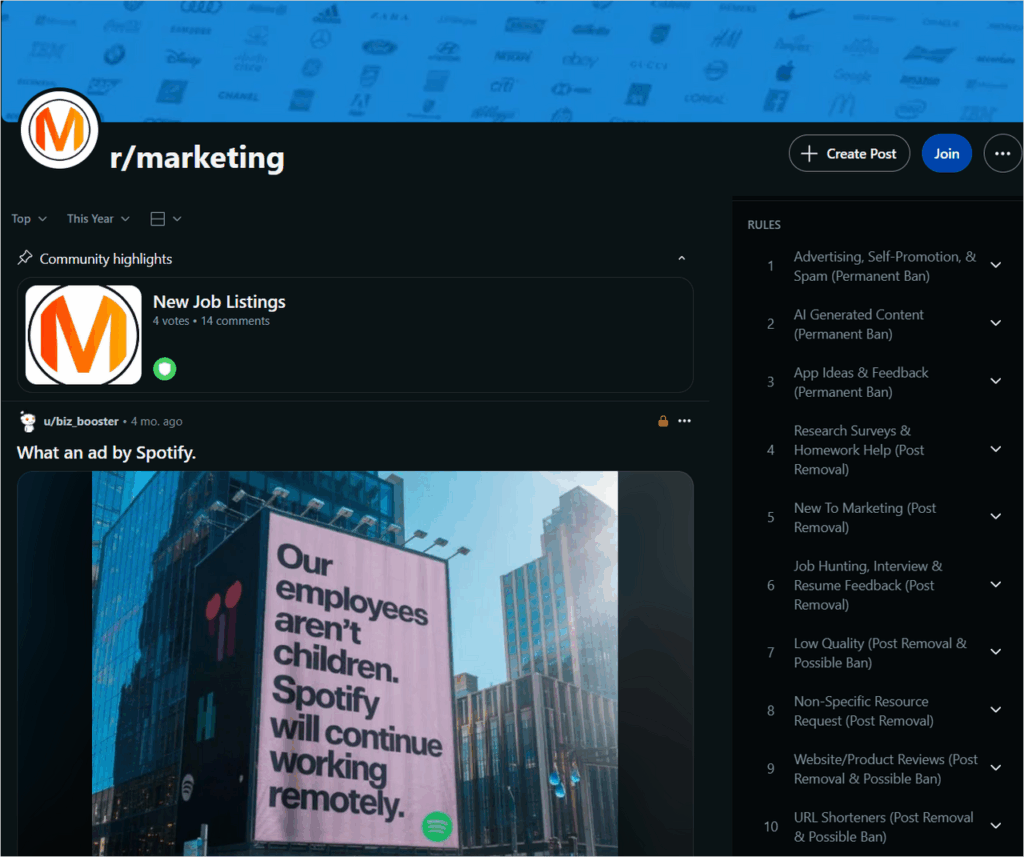
Task: Click the r/marketing community avatar icon
Action: tap(59, 129)
